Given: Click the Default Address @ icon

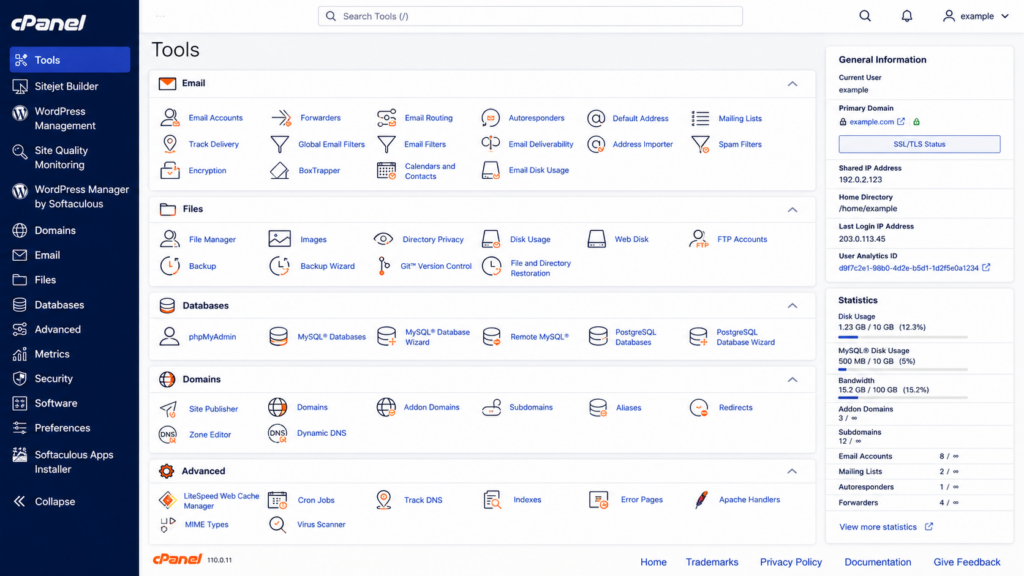Looking at the screenshot, I should (x=596, y=118).
